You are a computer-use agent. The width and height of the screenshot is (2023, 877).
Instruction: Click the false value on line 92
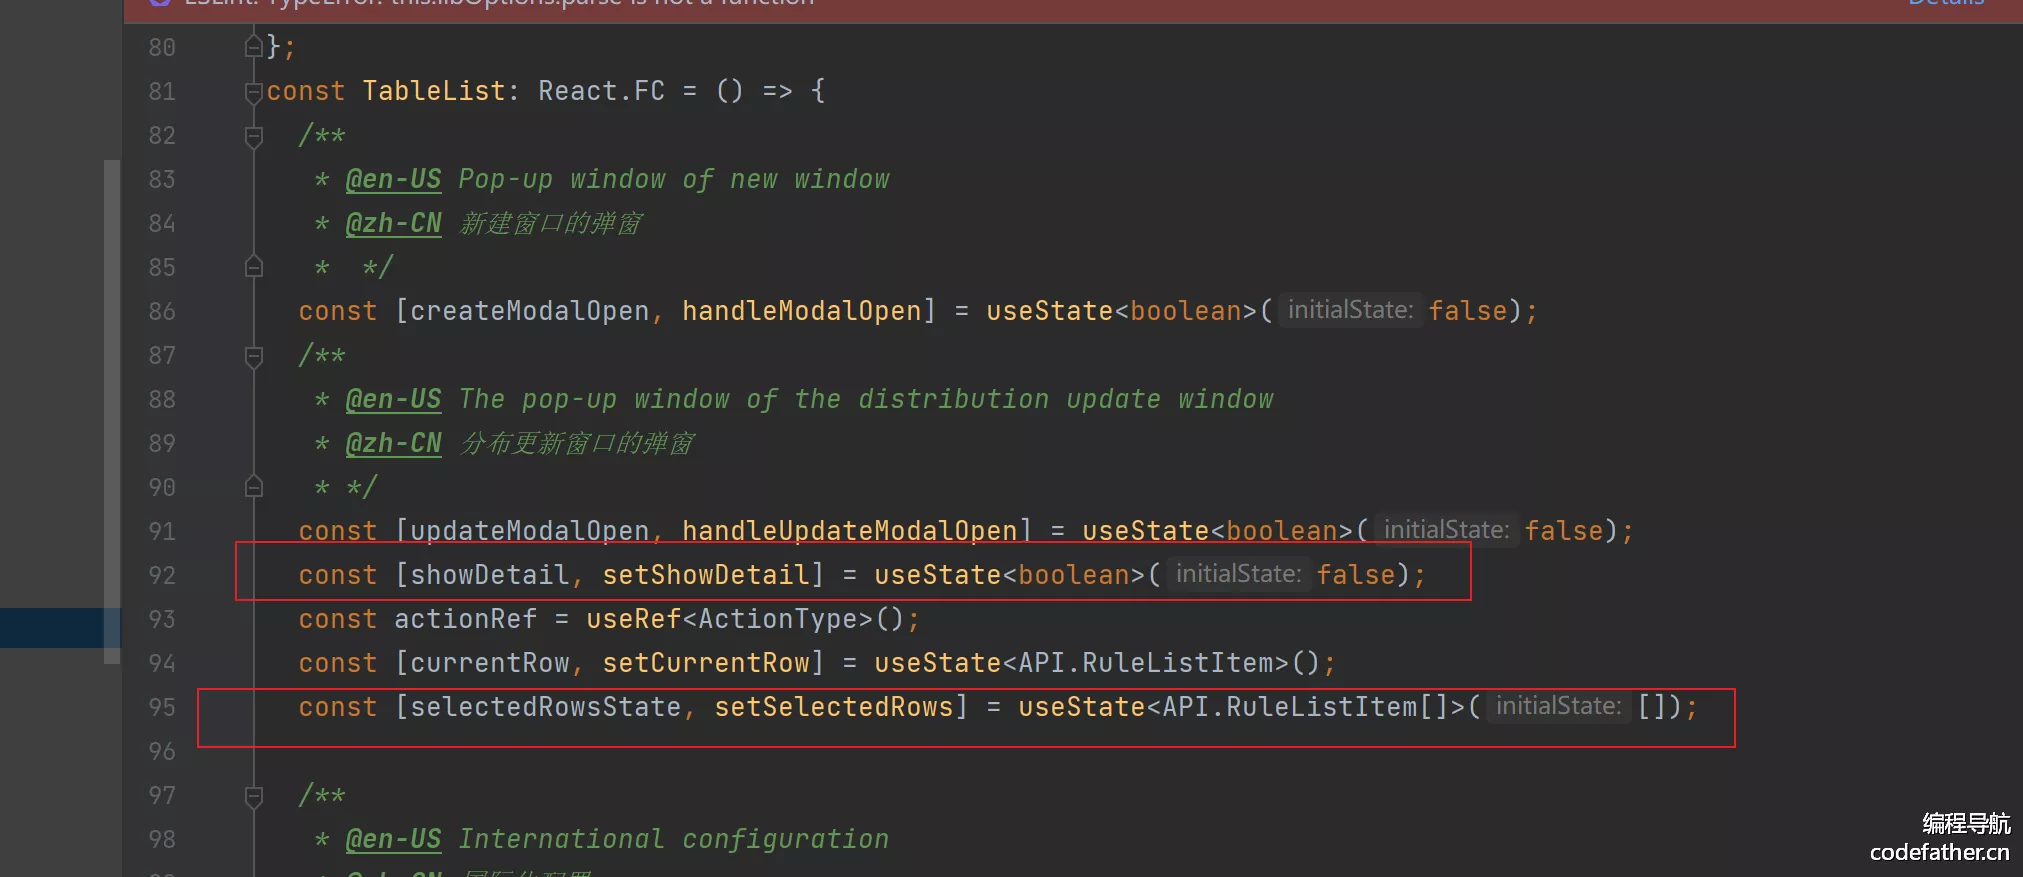(1356, 575)
